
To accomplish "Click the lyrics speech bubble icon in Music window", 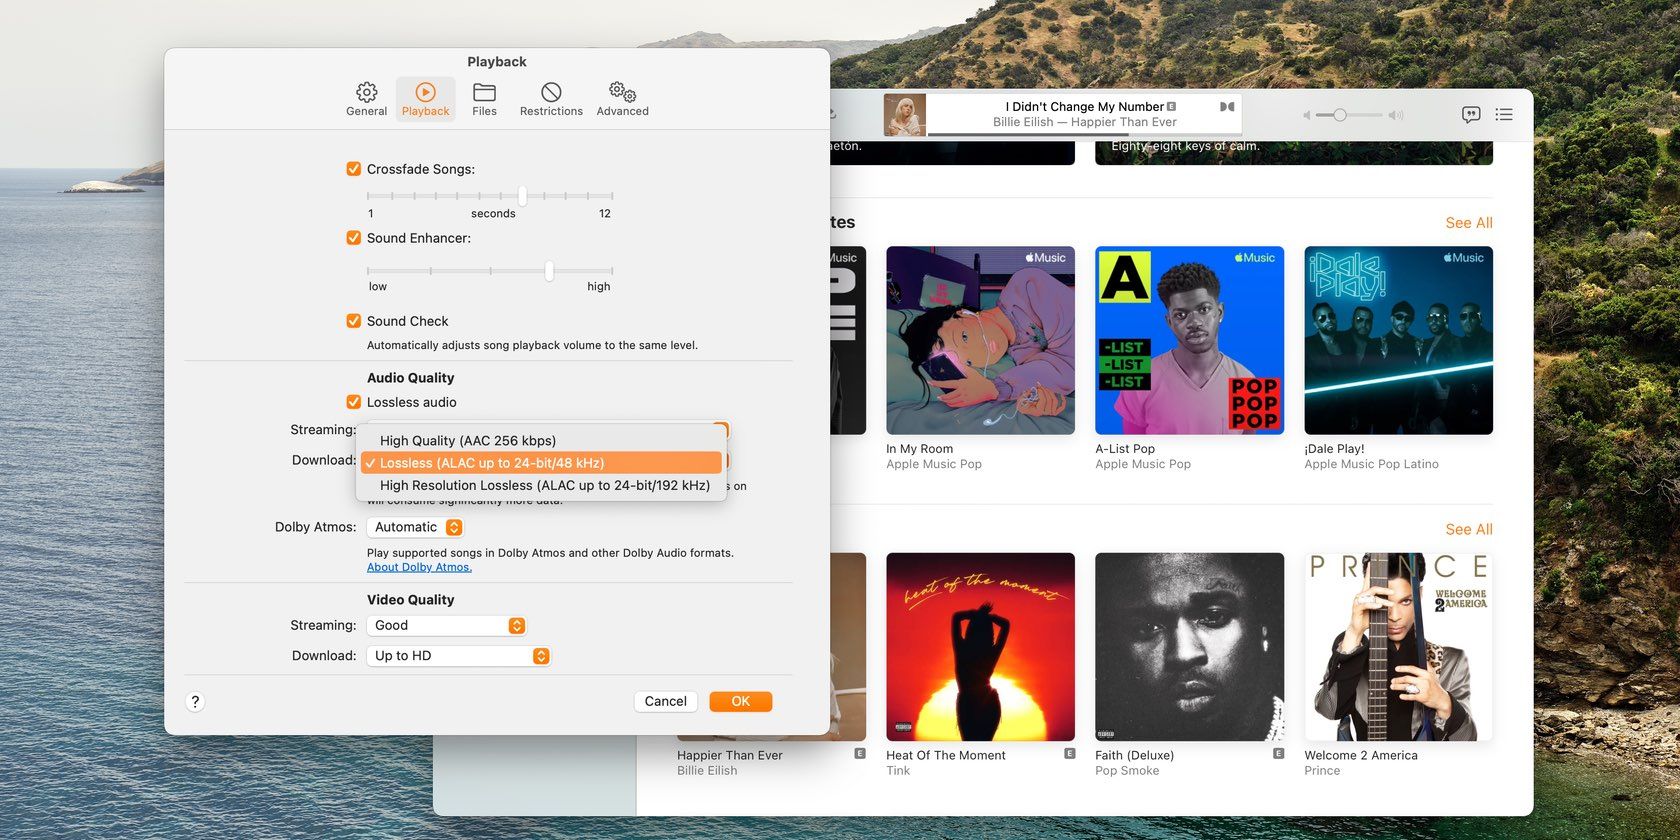I will (x=1471, y=115).
